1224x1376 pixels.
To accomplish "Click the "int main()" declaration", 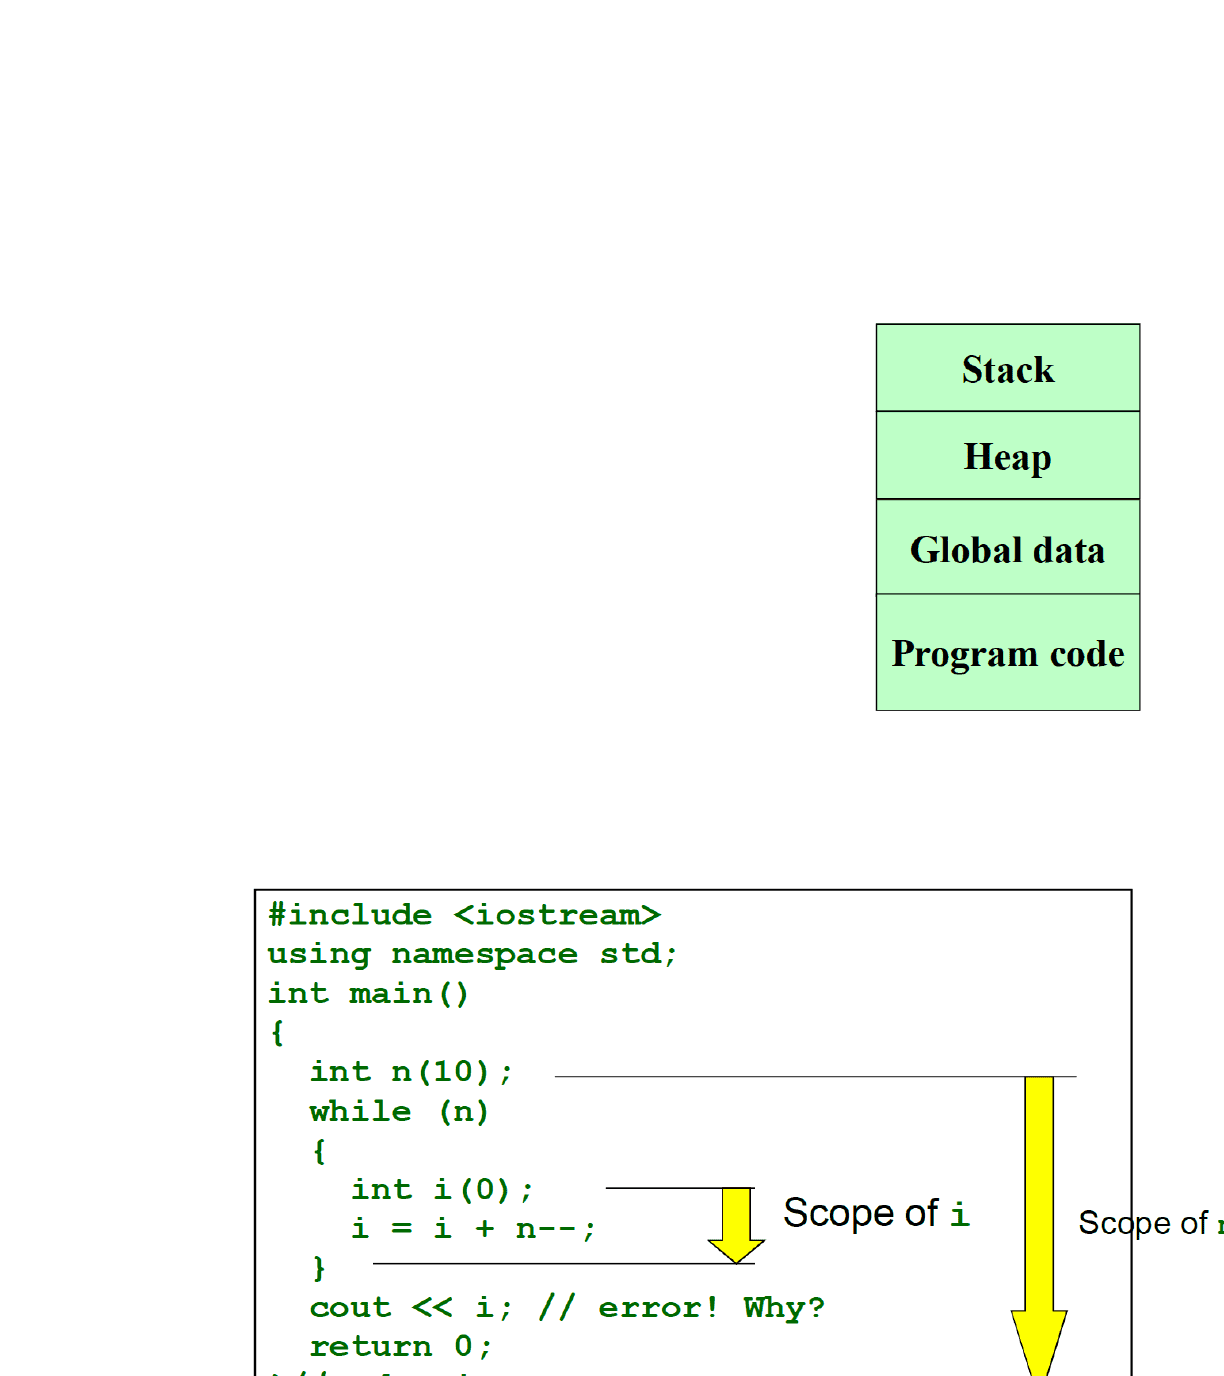I will pyautogui.click(x=368, y=993).
